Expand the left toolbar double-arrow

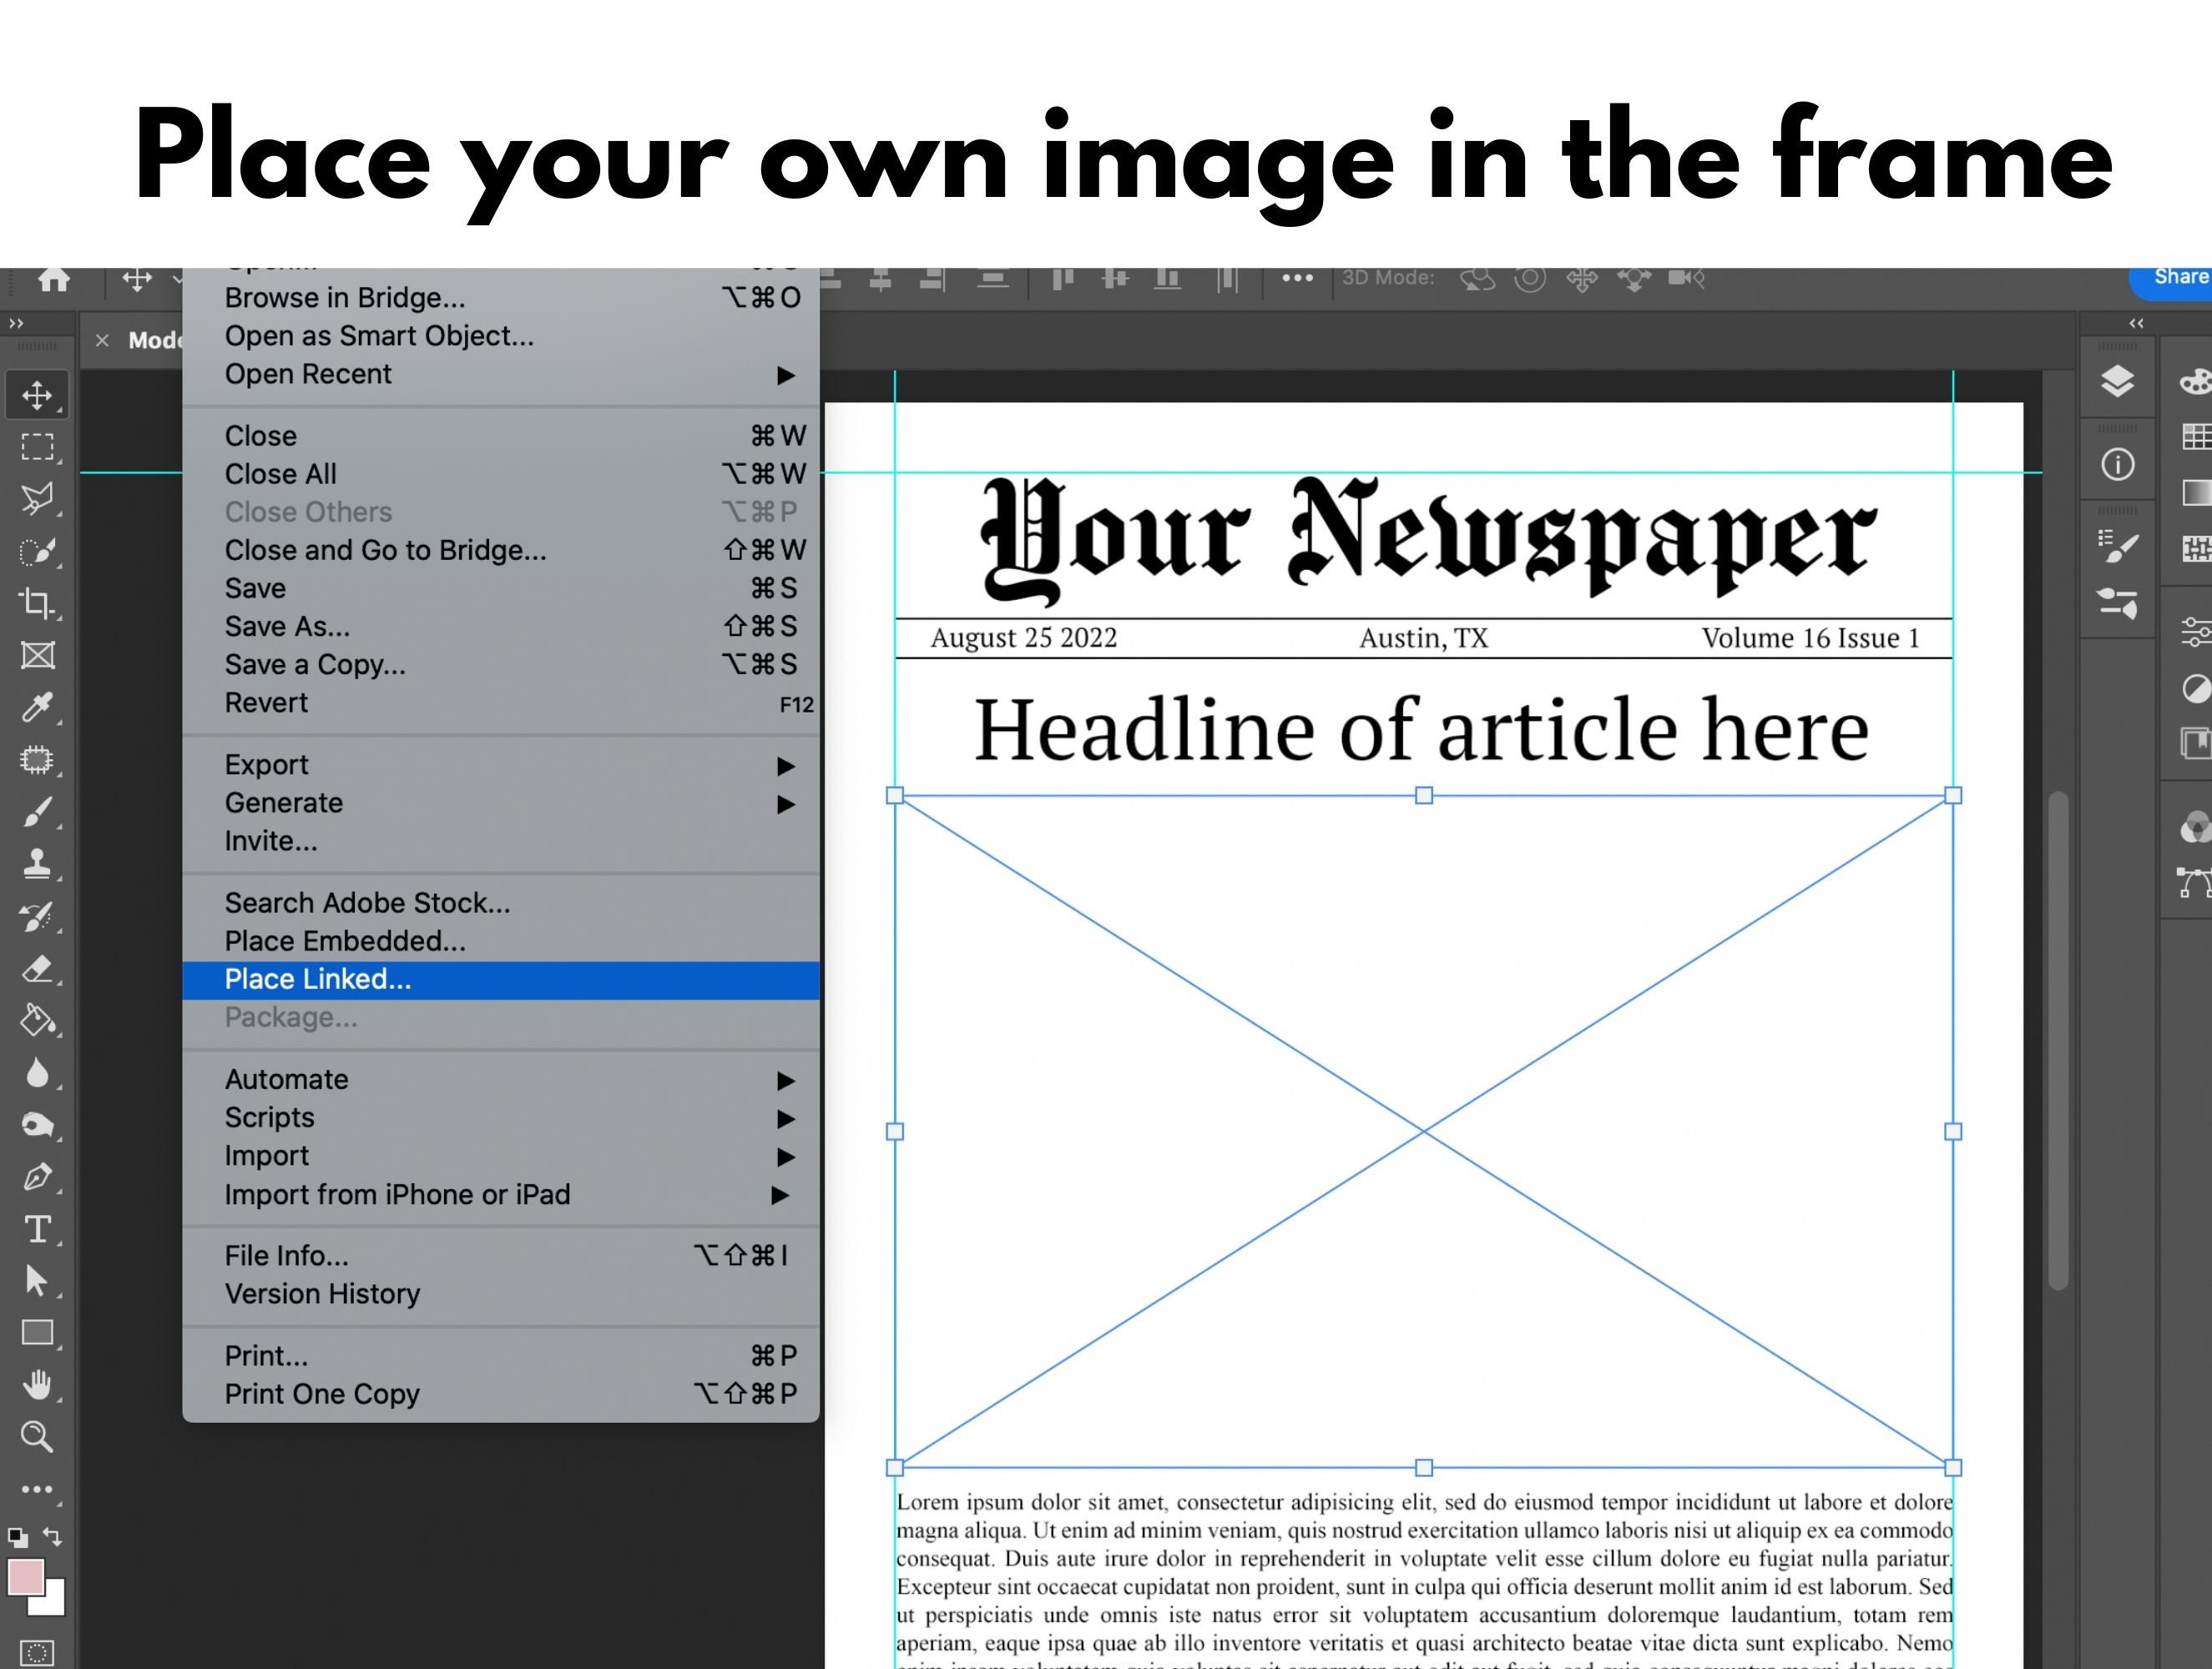pos(16,323)
